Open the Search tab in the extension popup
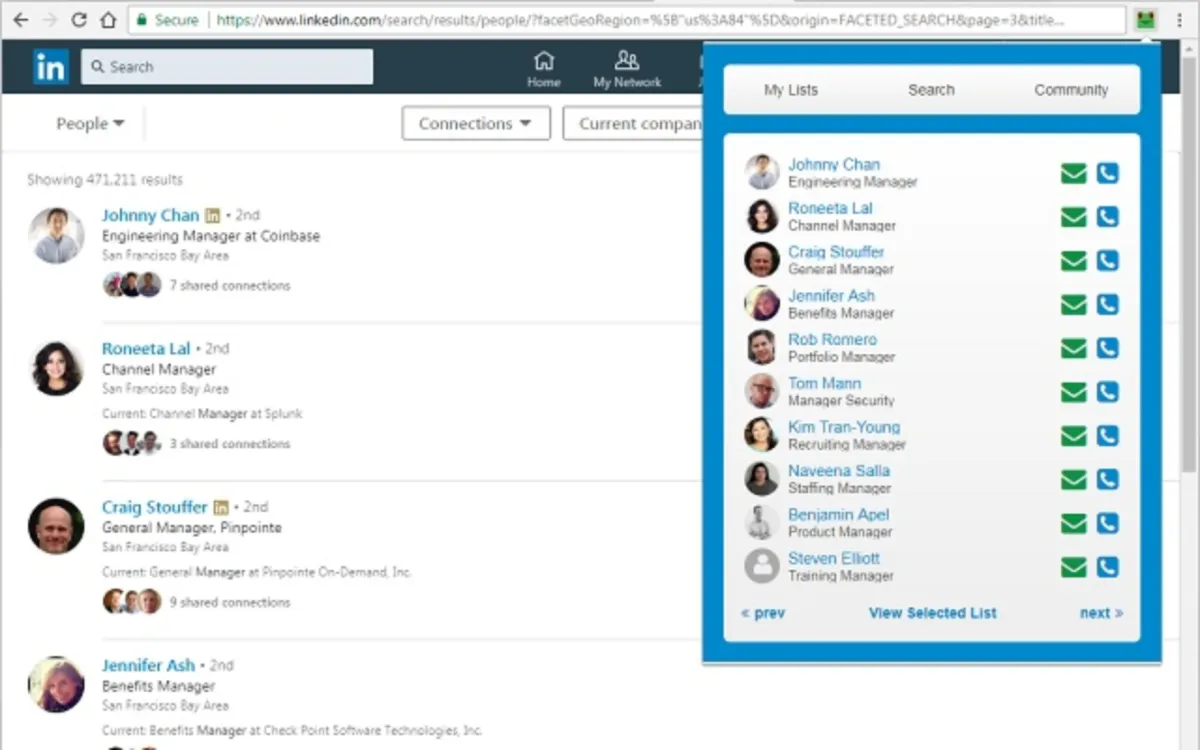The image size is (1200, 750). (x=931, y=90)
